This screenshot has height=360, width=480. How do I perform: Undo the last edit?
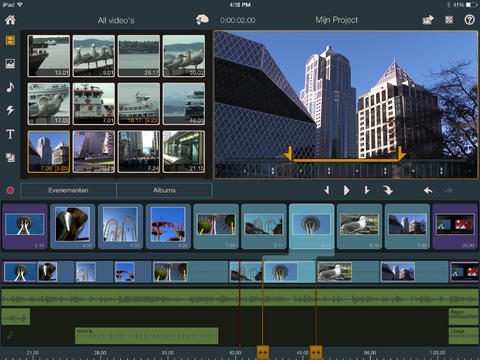click(x=428, y=190)
